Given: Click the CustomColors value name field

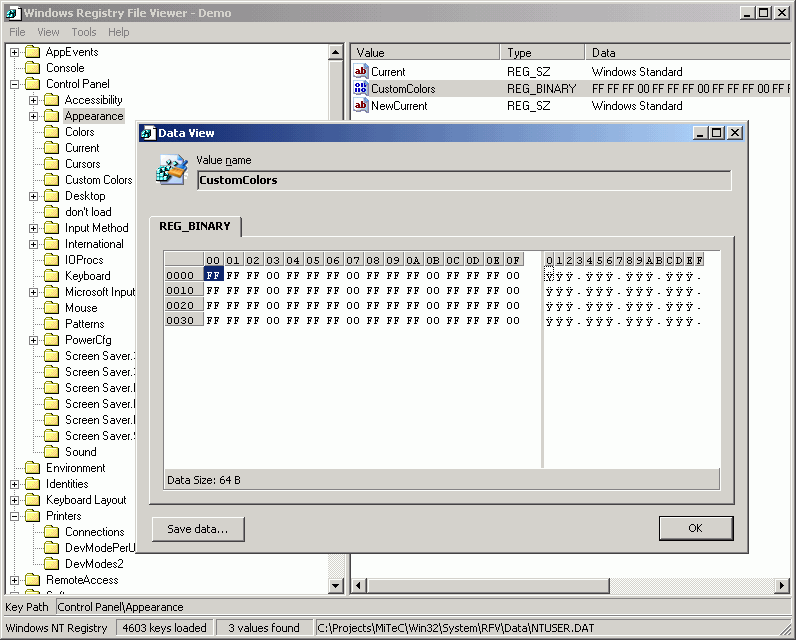Looking at the screenshot, I should pyautogui.click(x=464, y=180).
